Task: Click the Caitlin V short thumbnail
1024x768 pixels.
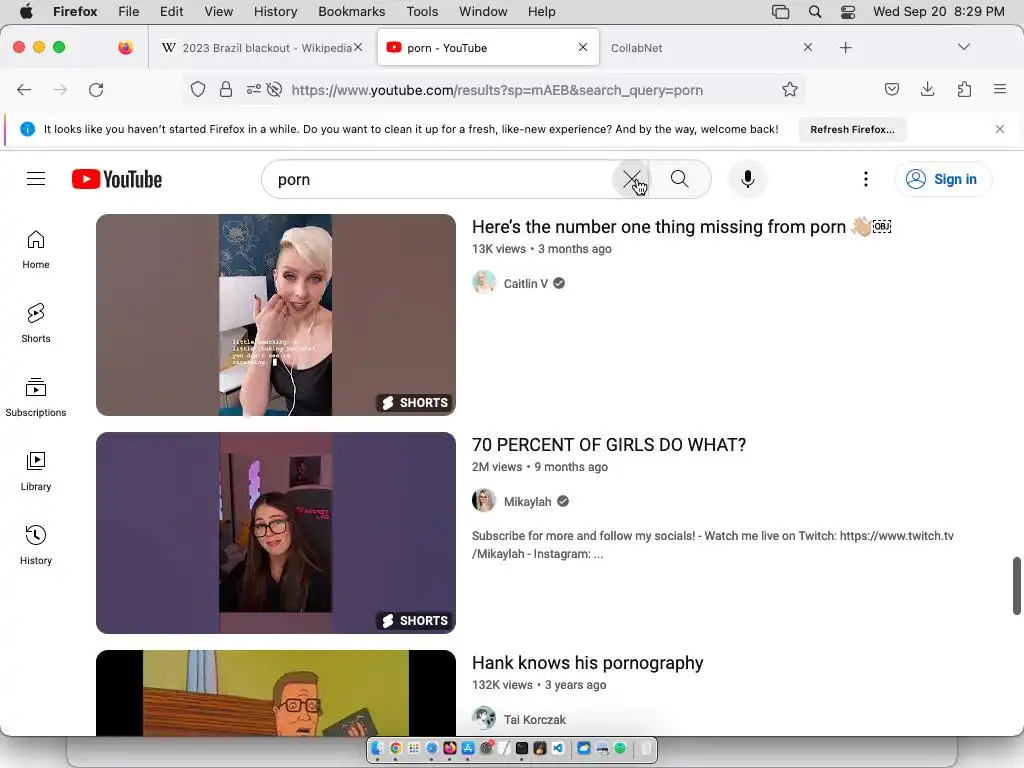Action: coord(276,315)
